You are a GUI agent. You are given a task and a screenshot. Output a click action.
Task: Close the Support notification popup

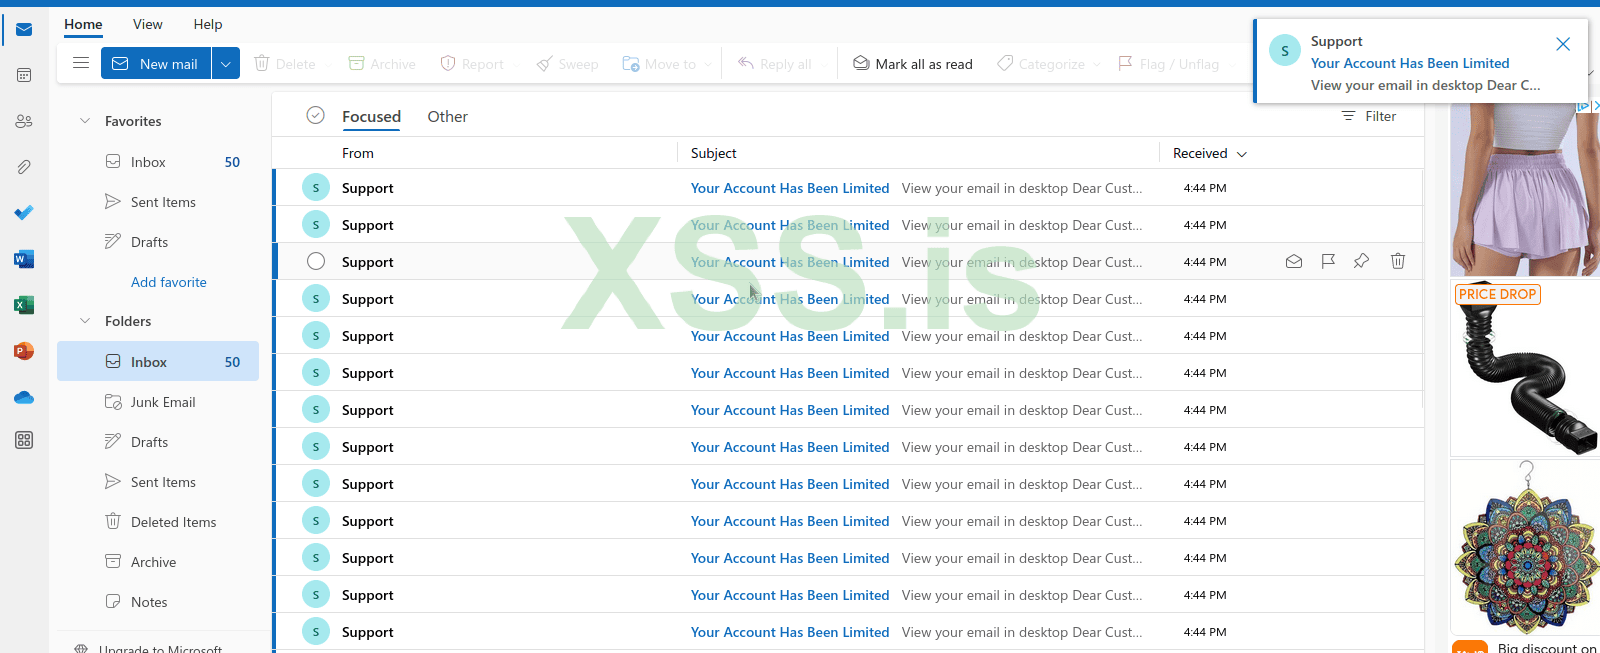click(x=1563, y=44)
